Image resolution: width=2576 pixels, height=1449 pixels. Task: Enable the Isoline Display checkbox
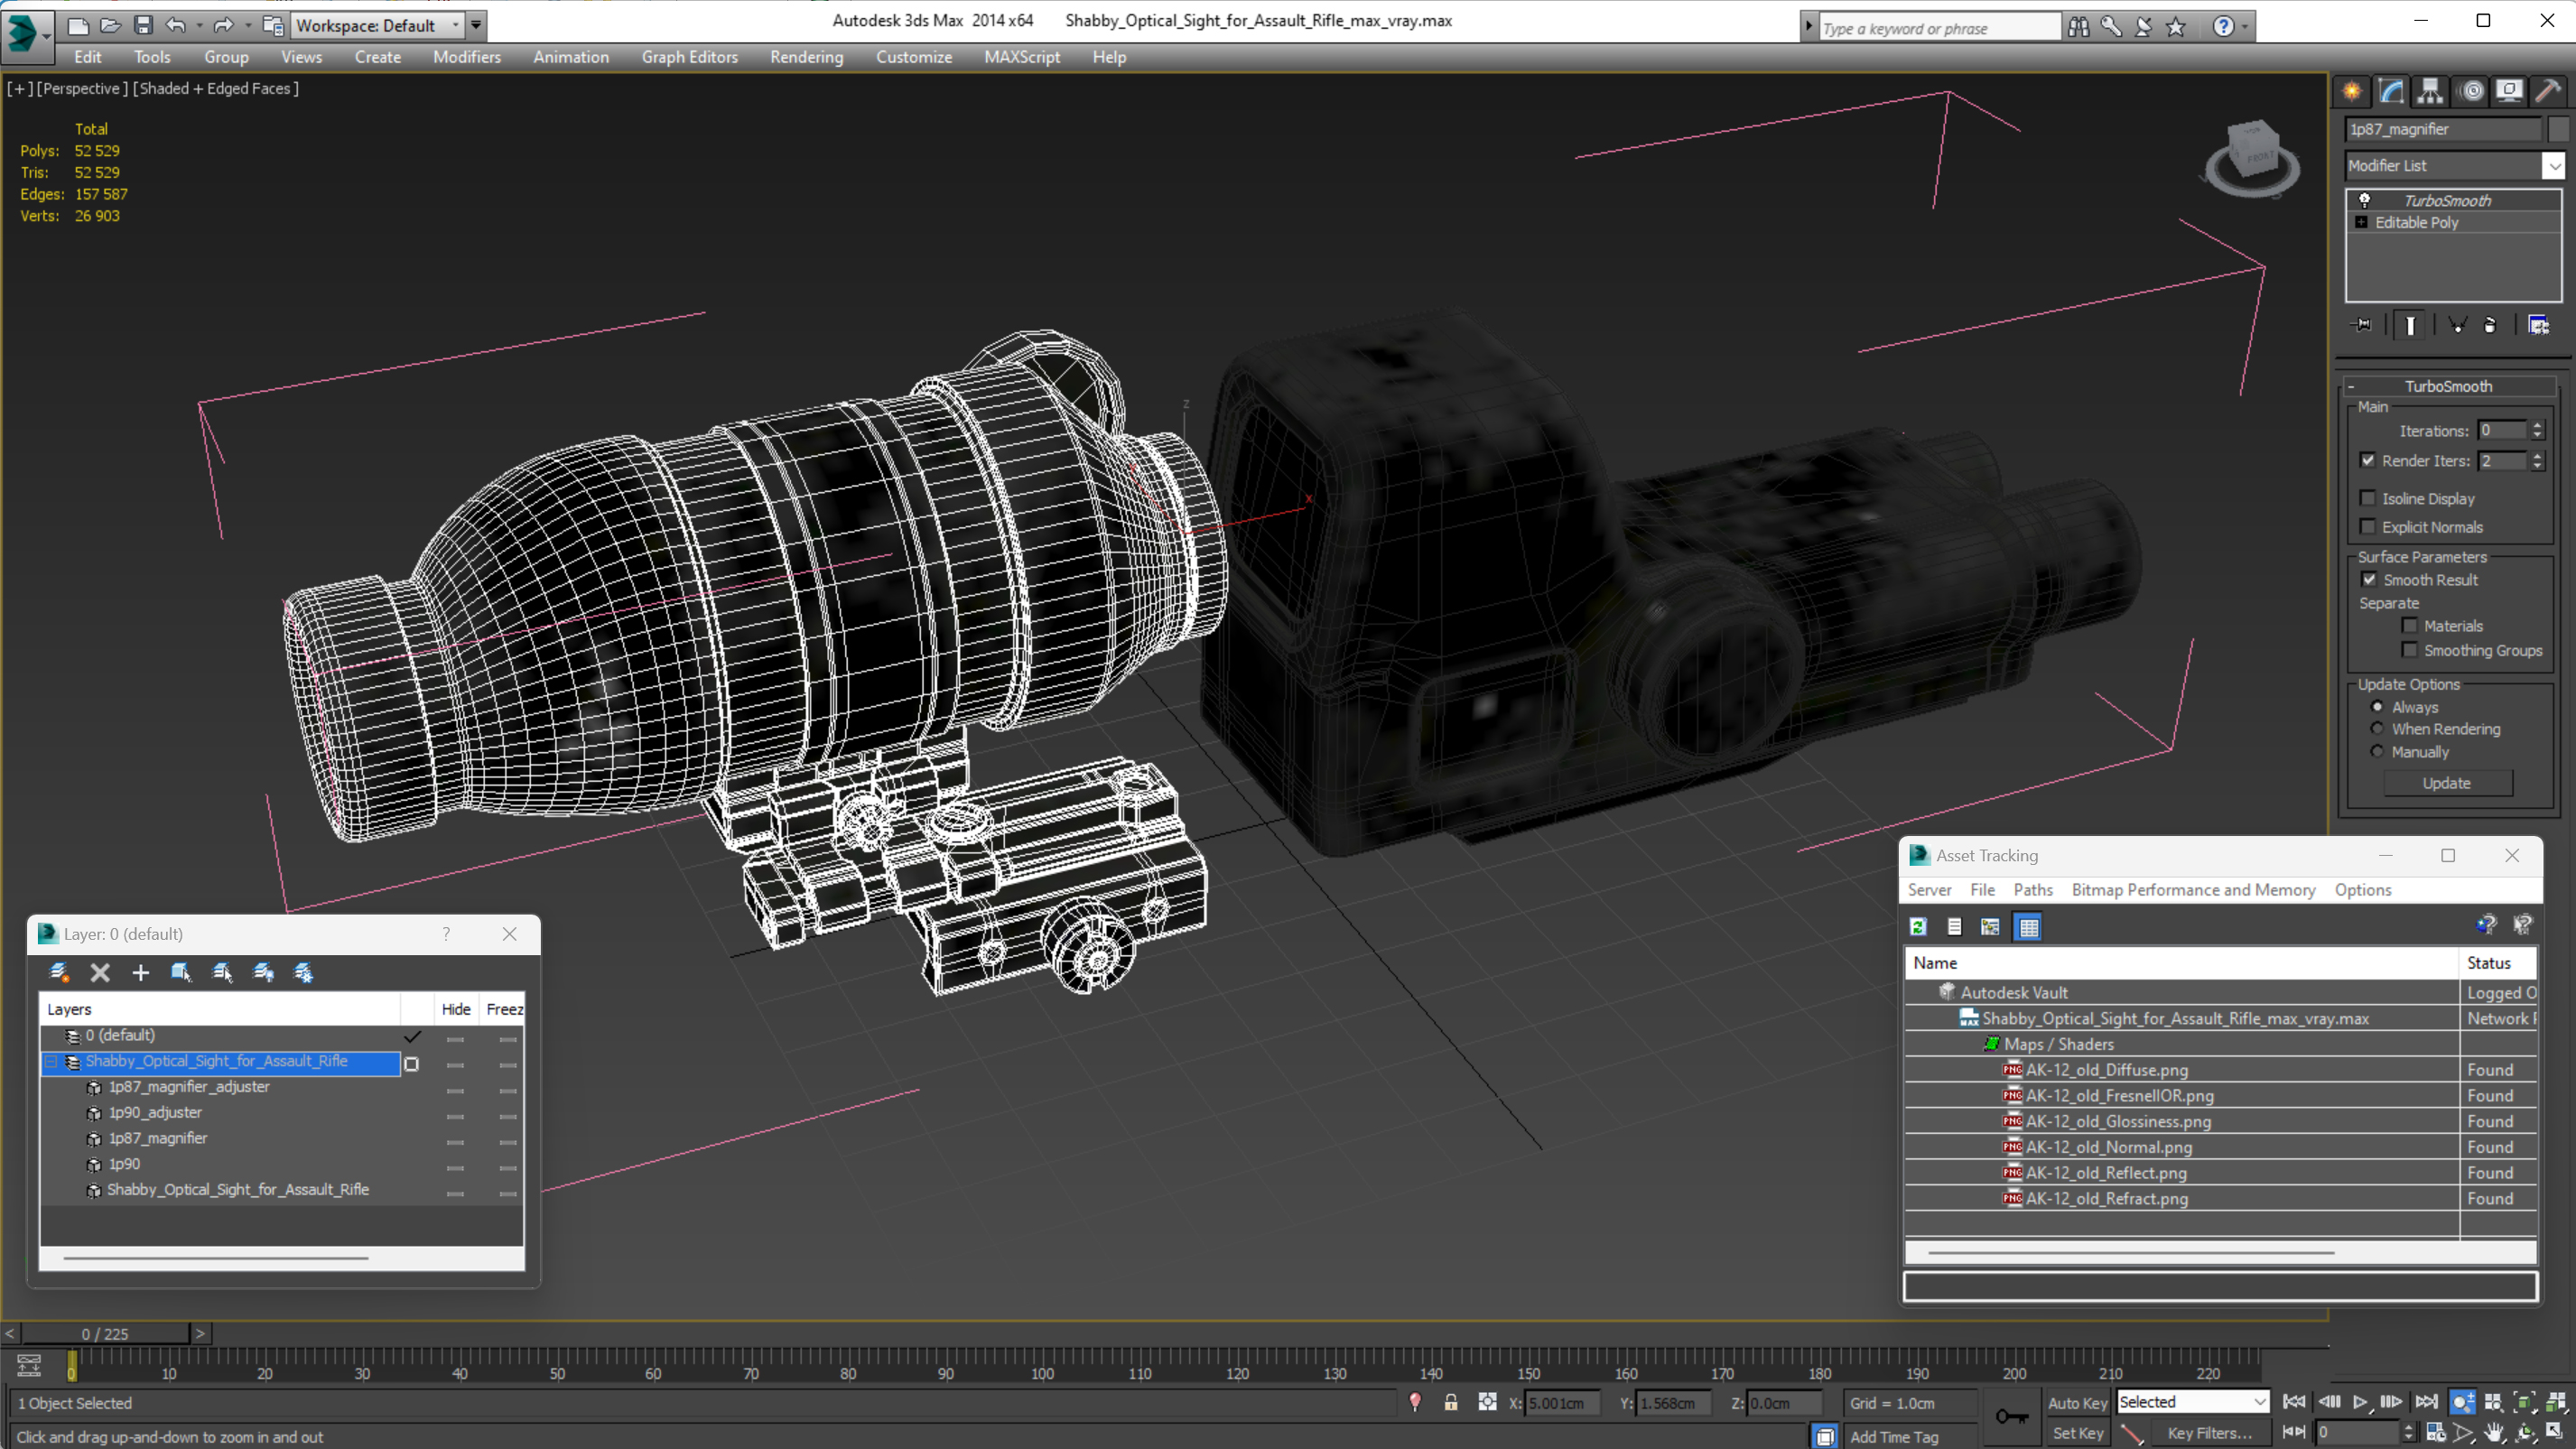coord(2367,498)
